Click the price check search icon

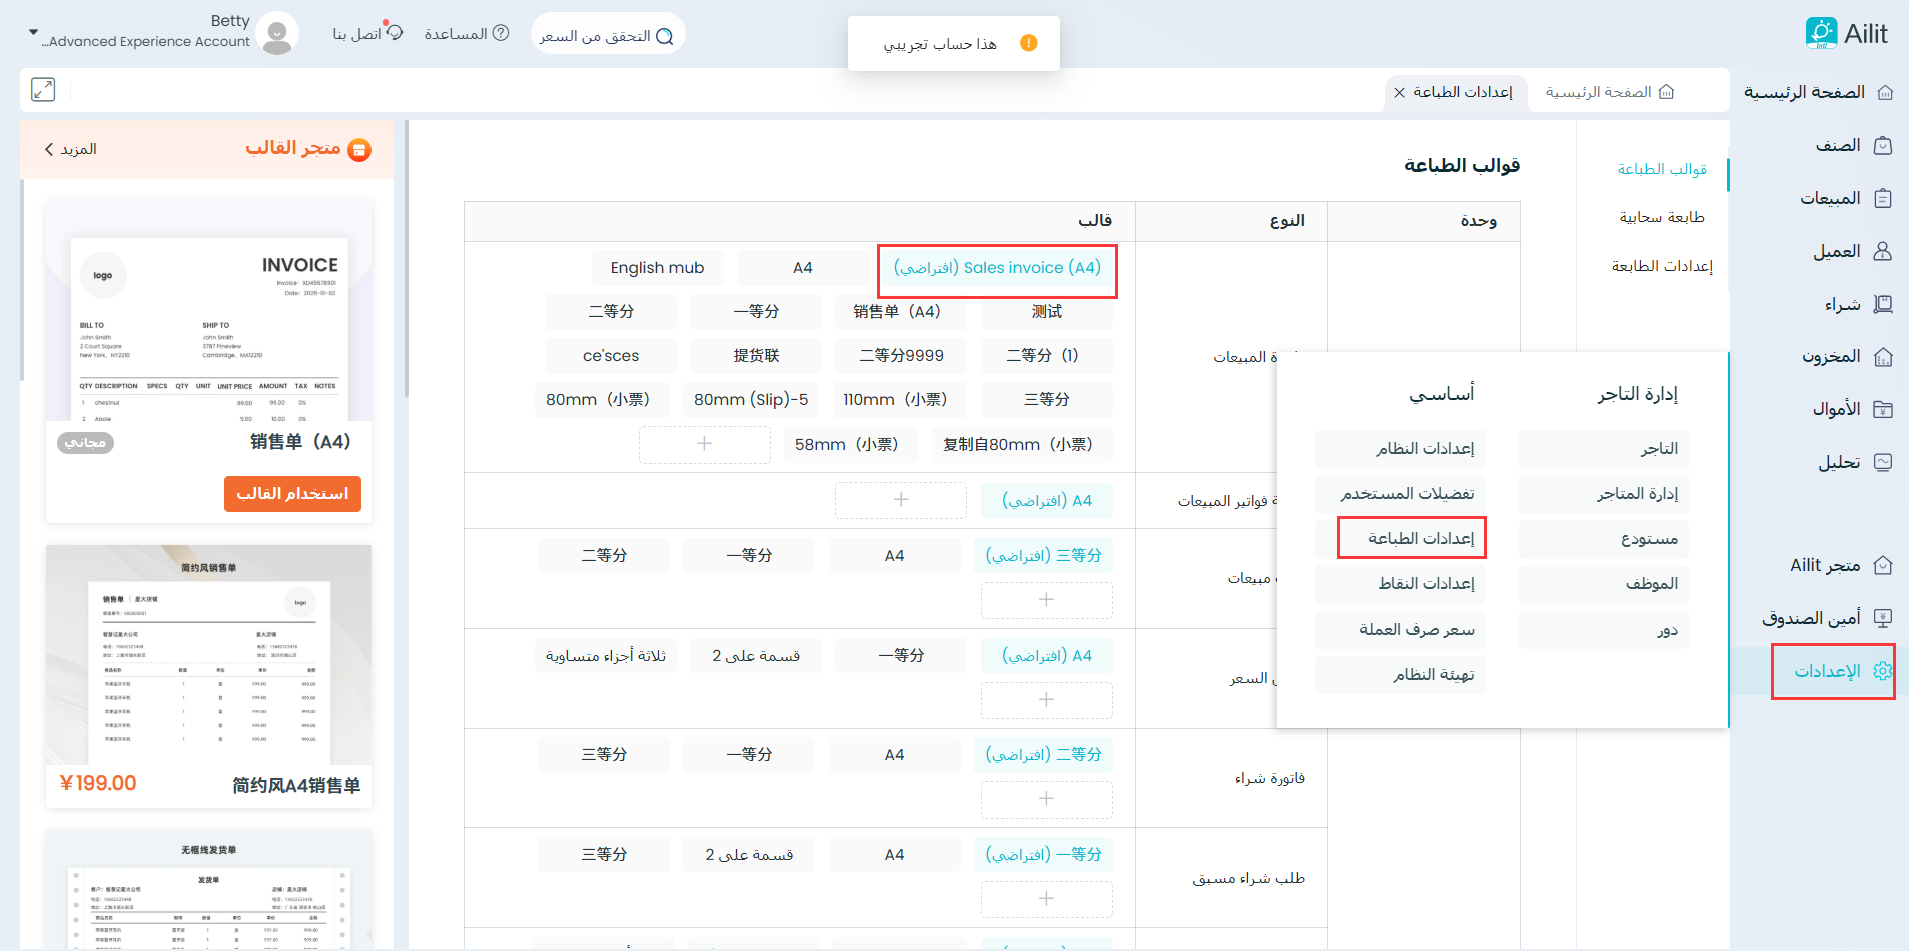coord(665,37)
